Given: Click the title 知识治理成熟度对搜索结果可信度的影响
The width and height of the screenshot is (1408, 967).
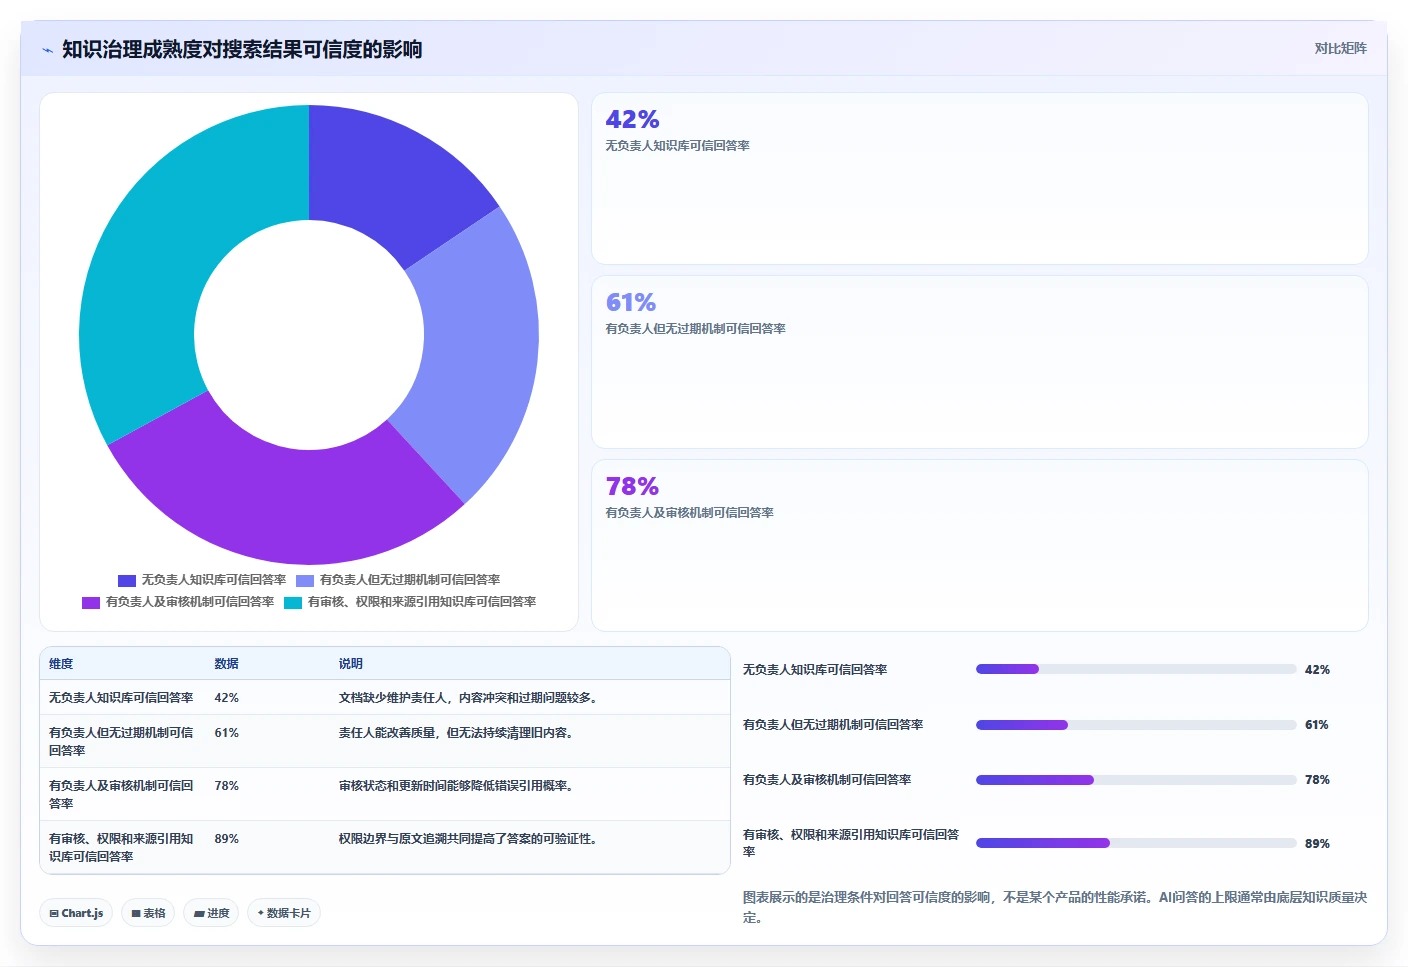Looking at the screenshot, I should coord(242,49).
